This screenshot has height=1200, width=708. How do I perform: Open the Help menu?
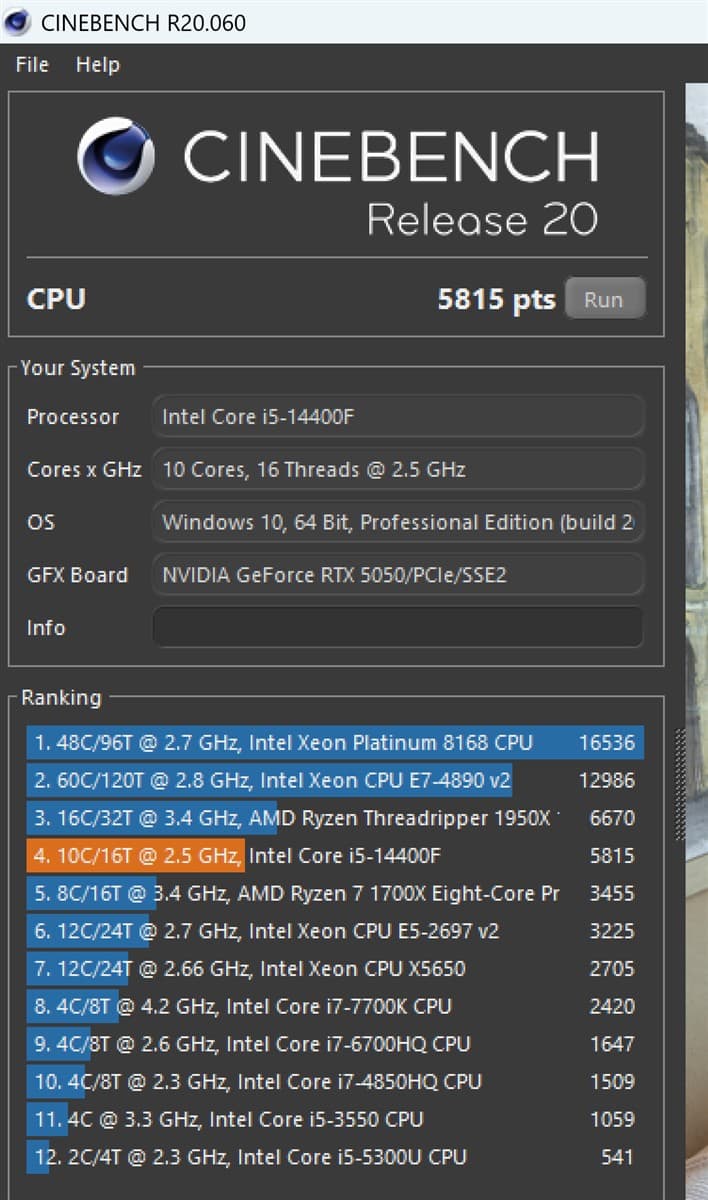click(97, 65)
